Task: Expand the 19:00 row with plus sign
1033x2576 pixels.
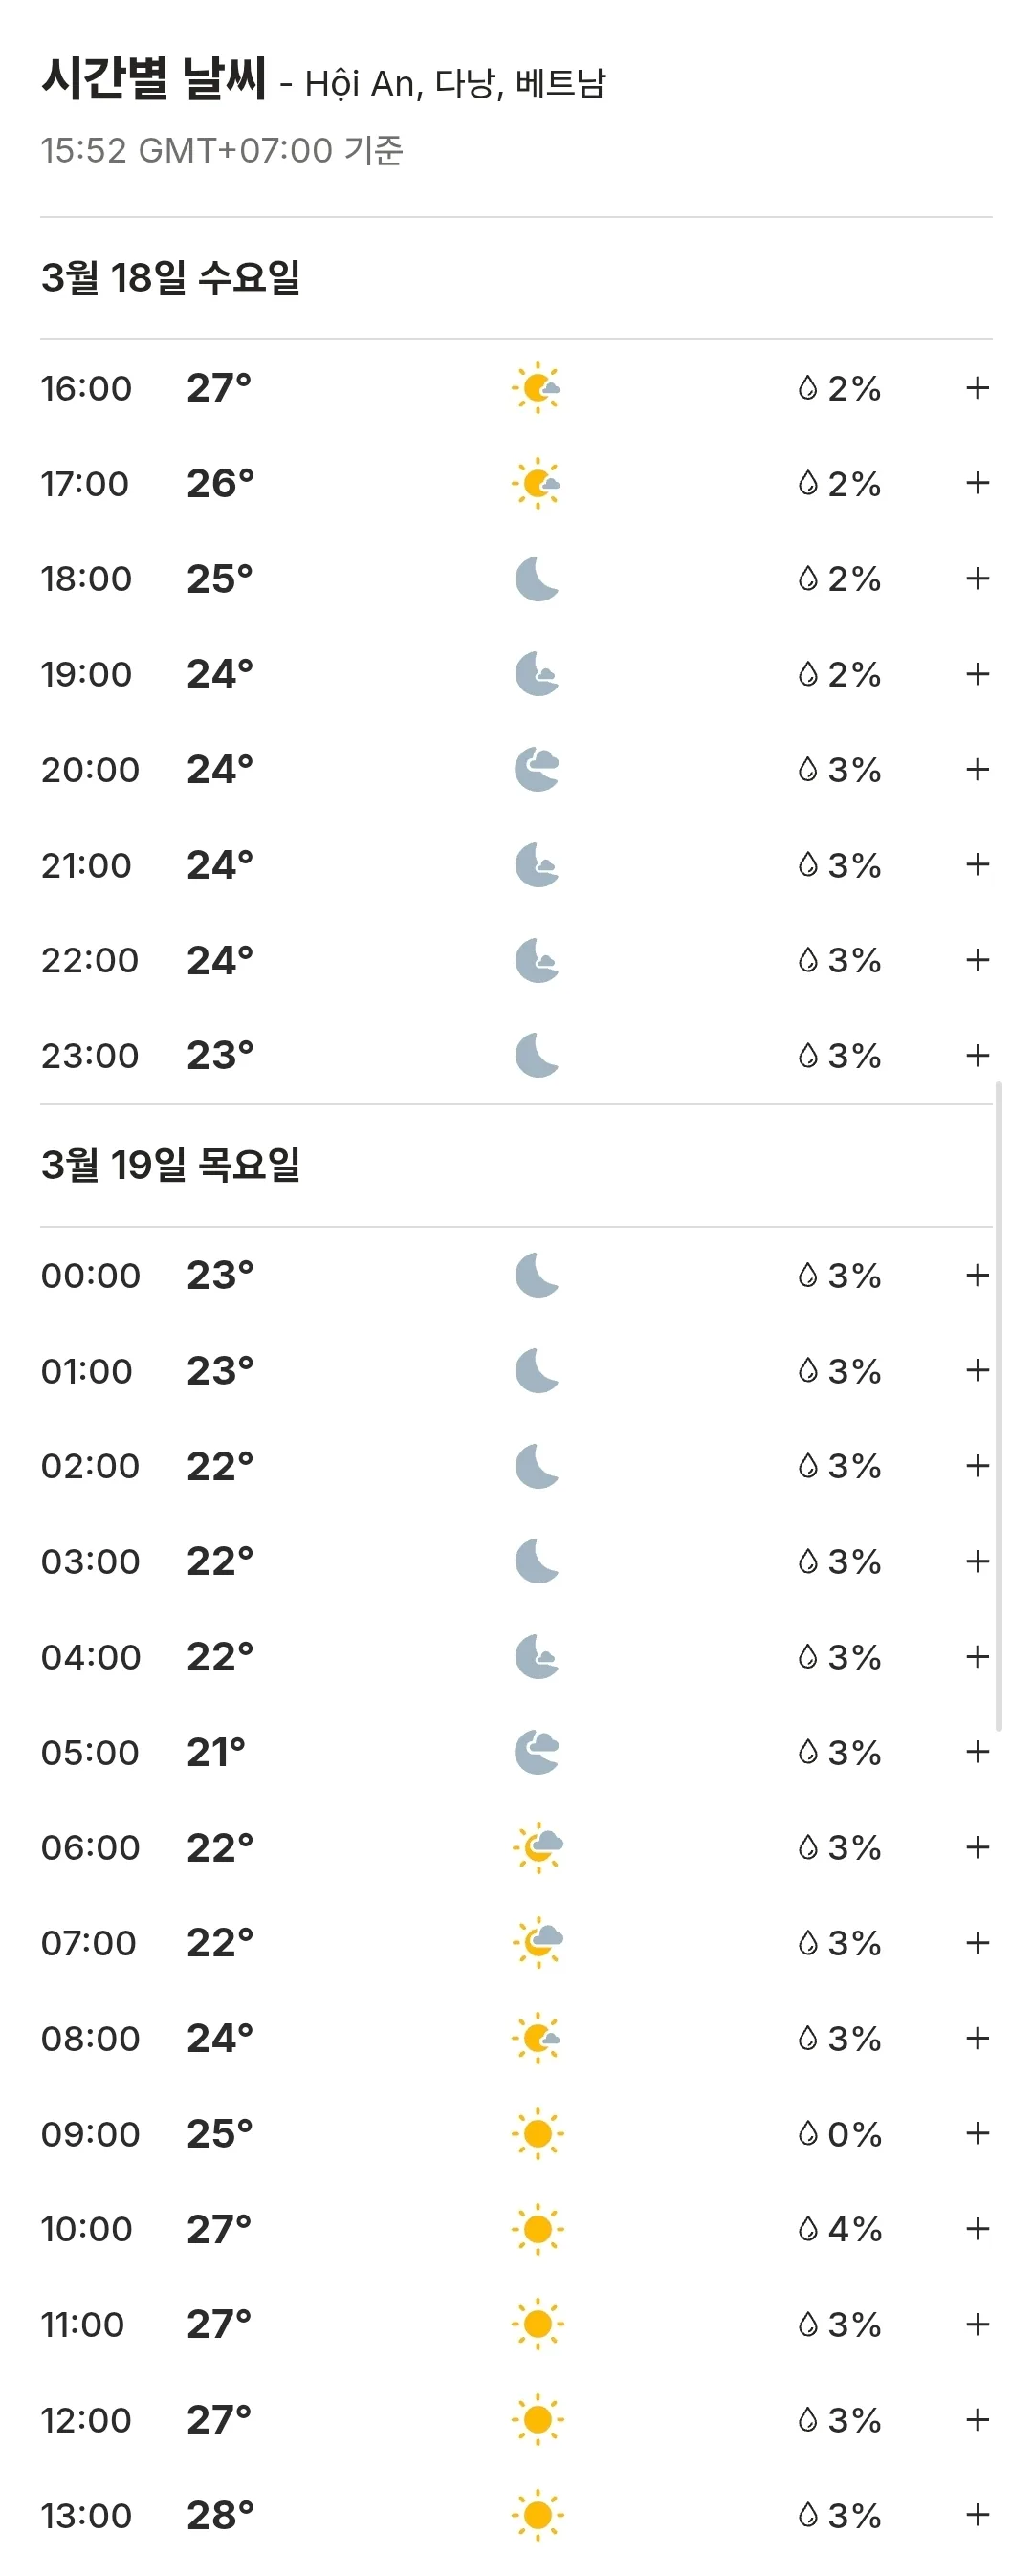Action: click(978, 674)
